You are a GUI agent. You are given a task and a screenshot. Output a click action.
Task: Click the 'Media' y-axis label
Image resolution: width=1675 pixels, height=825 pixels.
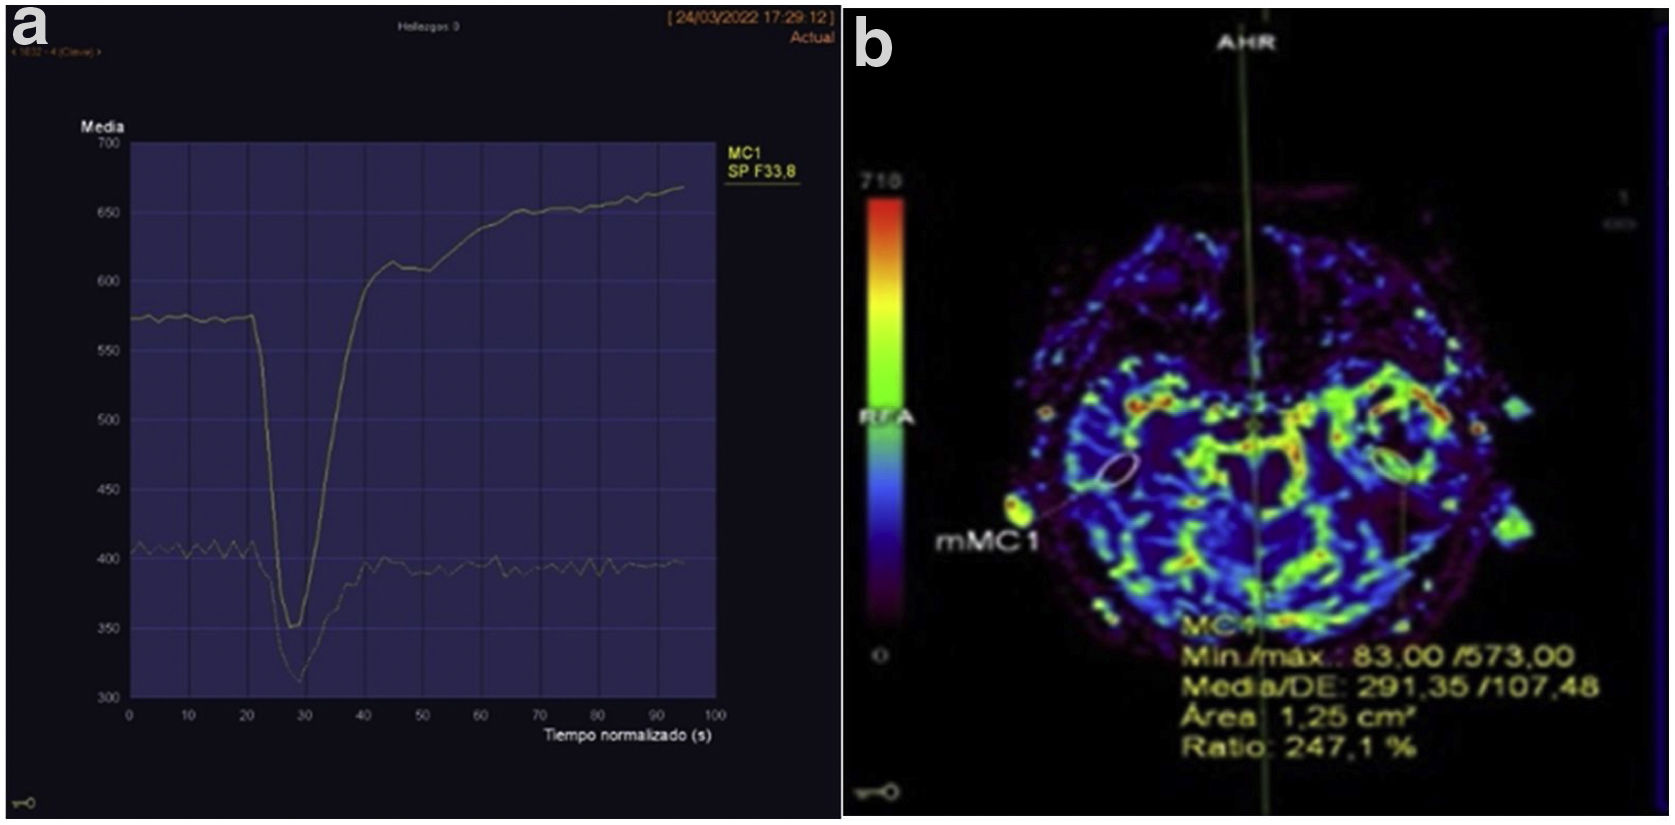(x=102, y=127)
